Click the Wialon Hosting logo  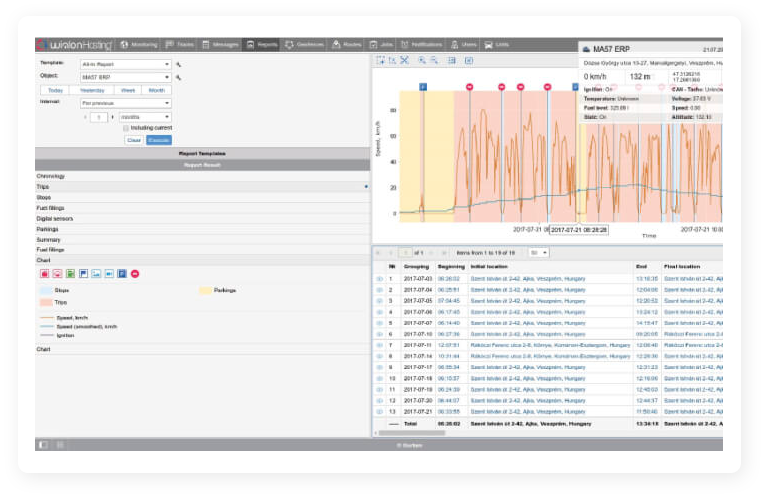[74, 45]
